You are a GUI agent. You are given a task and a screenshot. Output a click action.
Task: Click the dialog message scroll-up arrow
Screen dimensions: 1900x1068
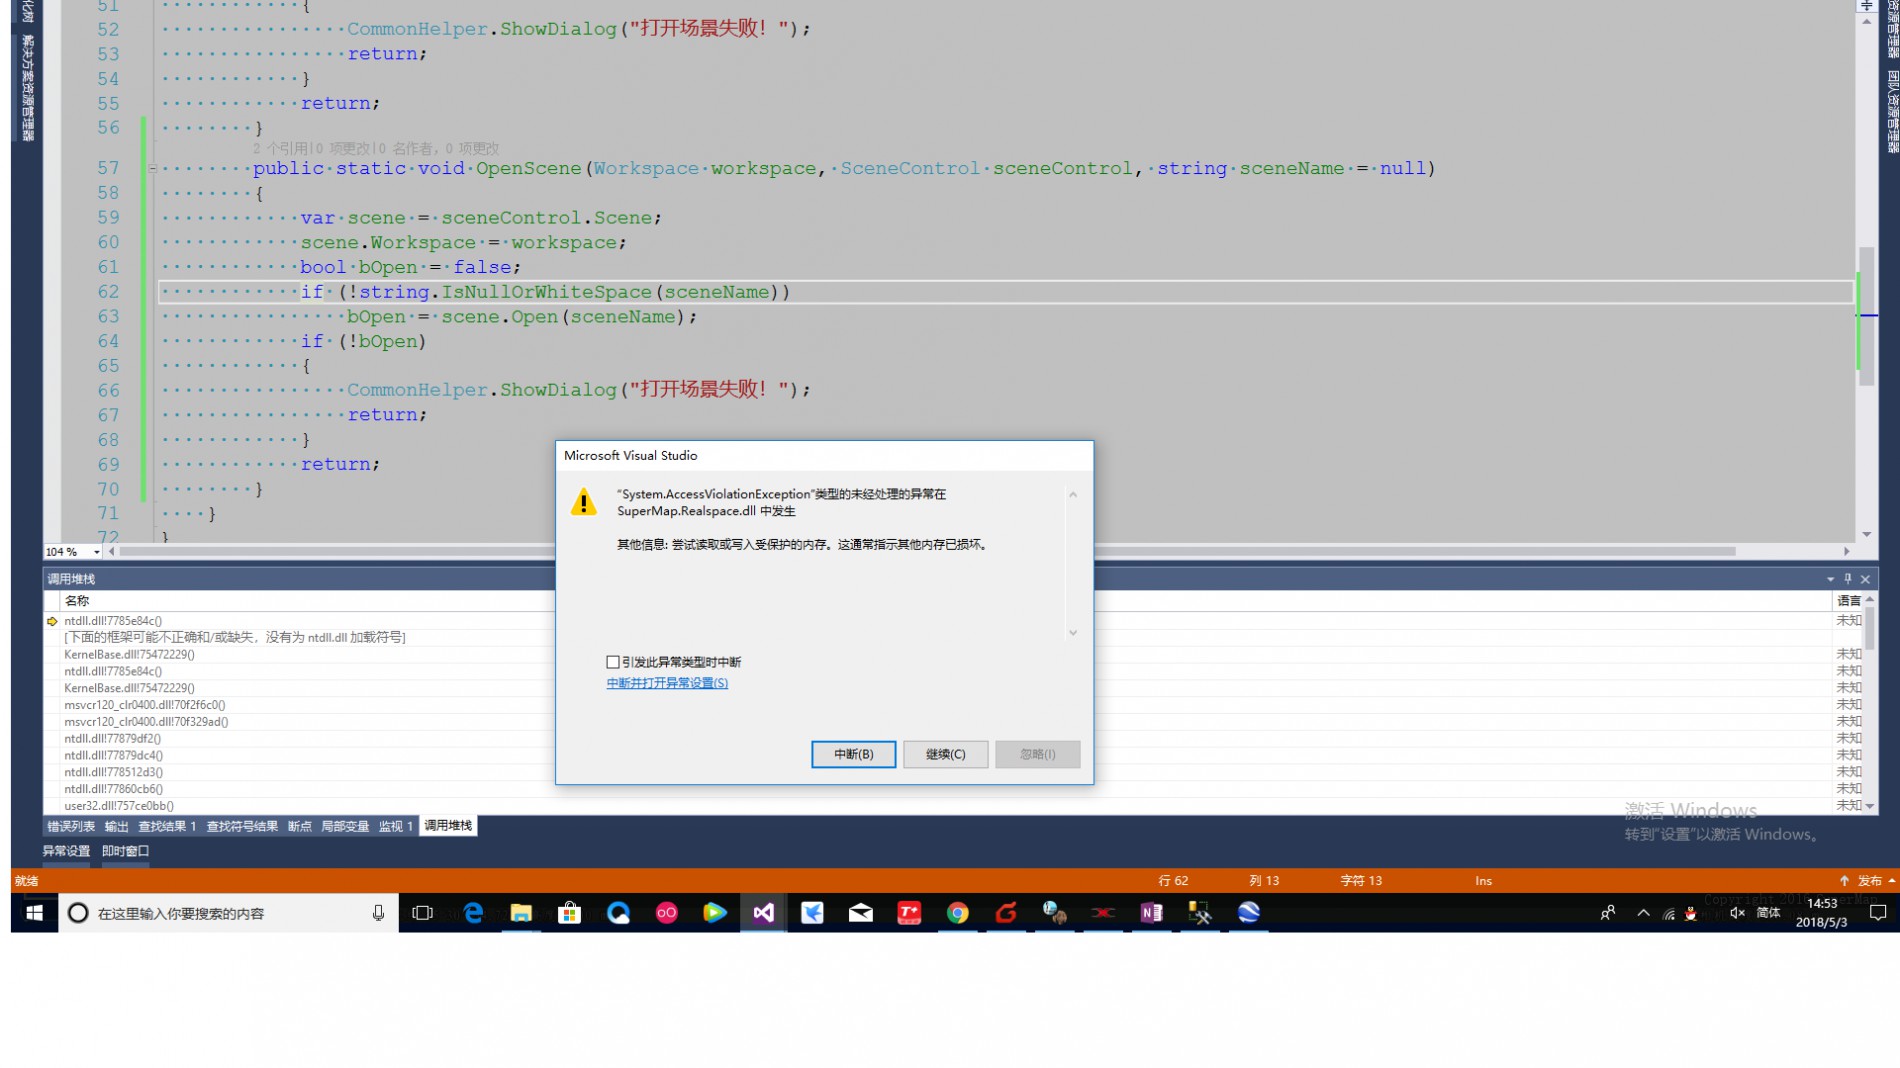click(1073, 494)
